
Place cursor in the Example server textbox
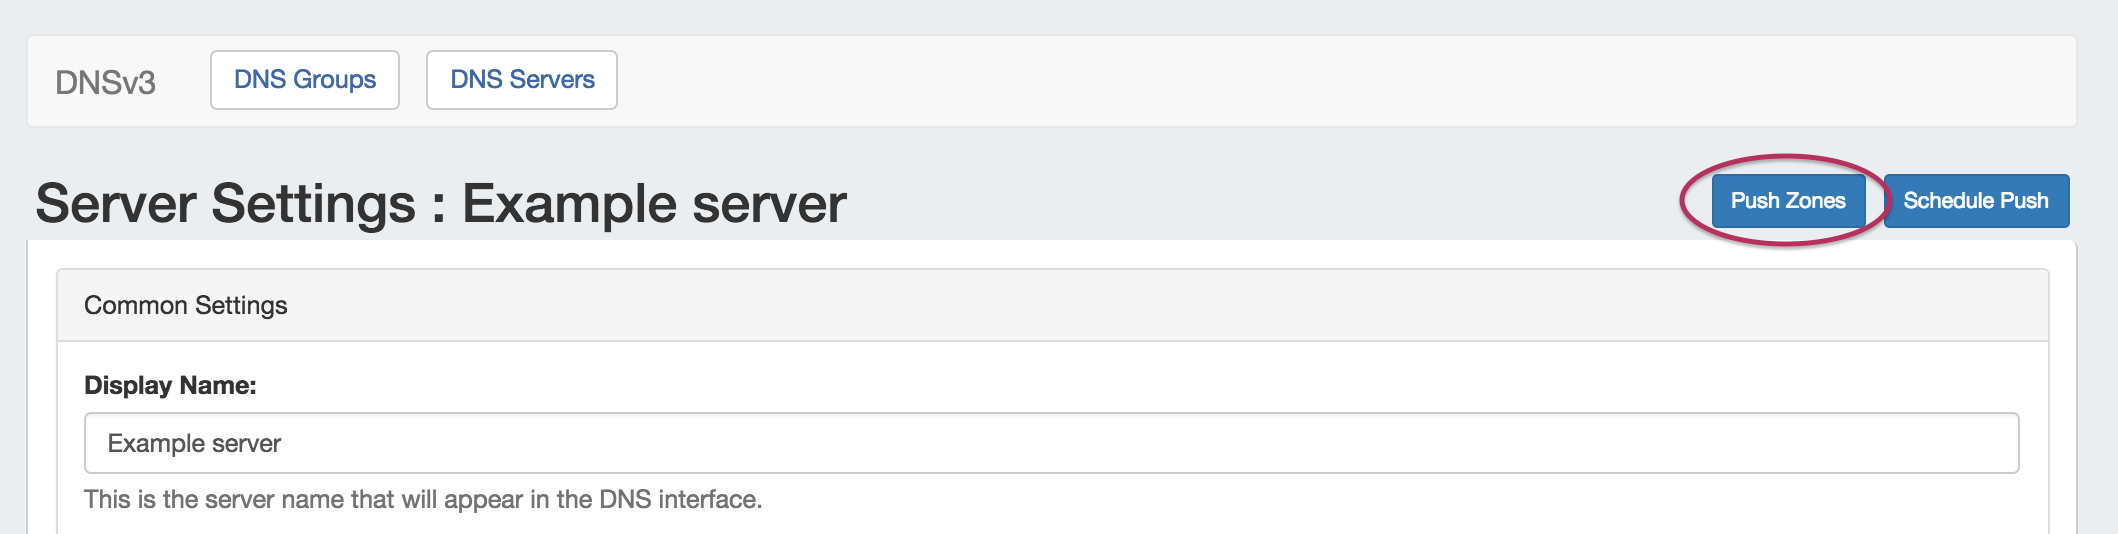coord(1051,443)
